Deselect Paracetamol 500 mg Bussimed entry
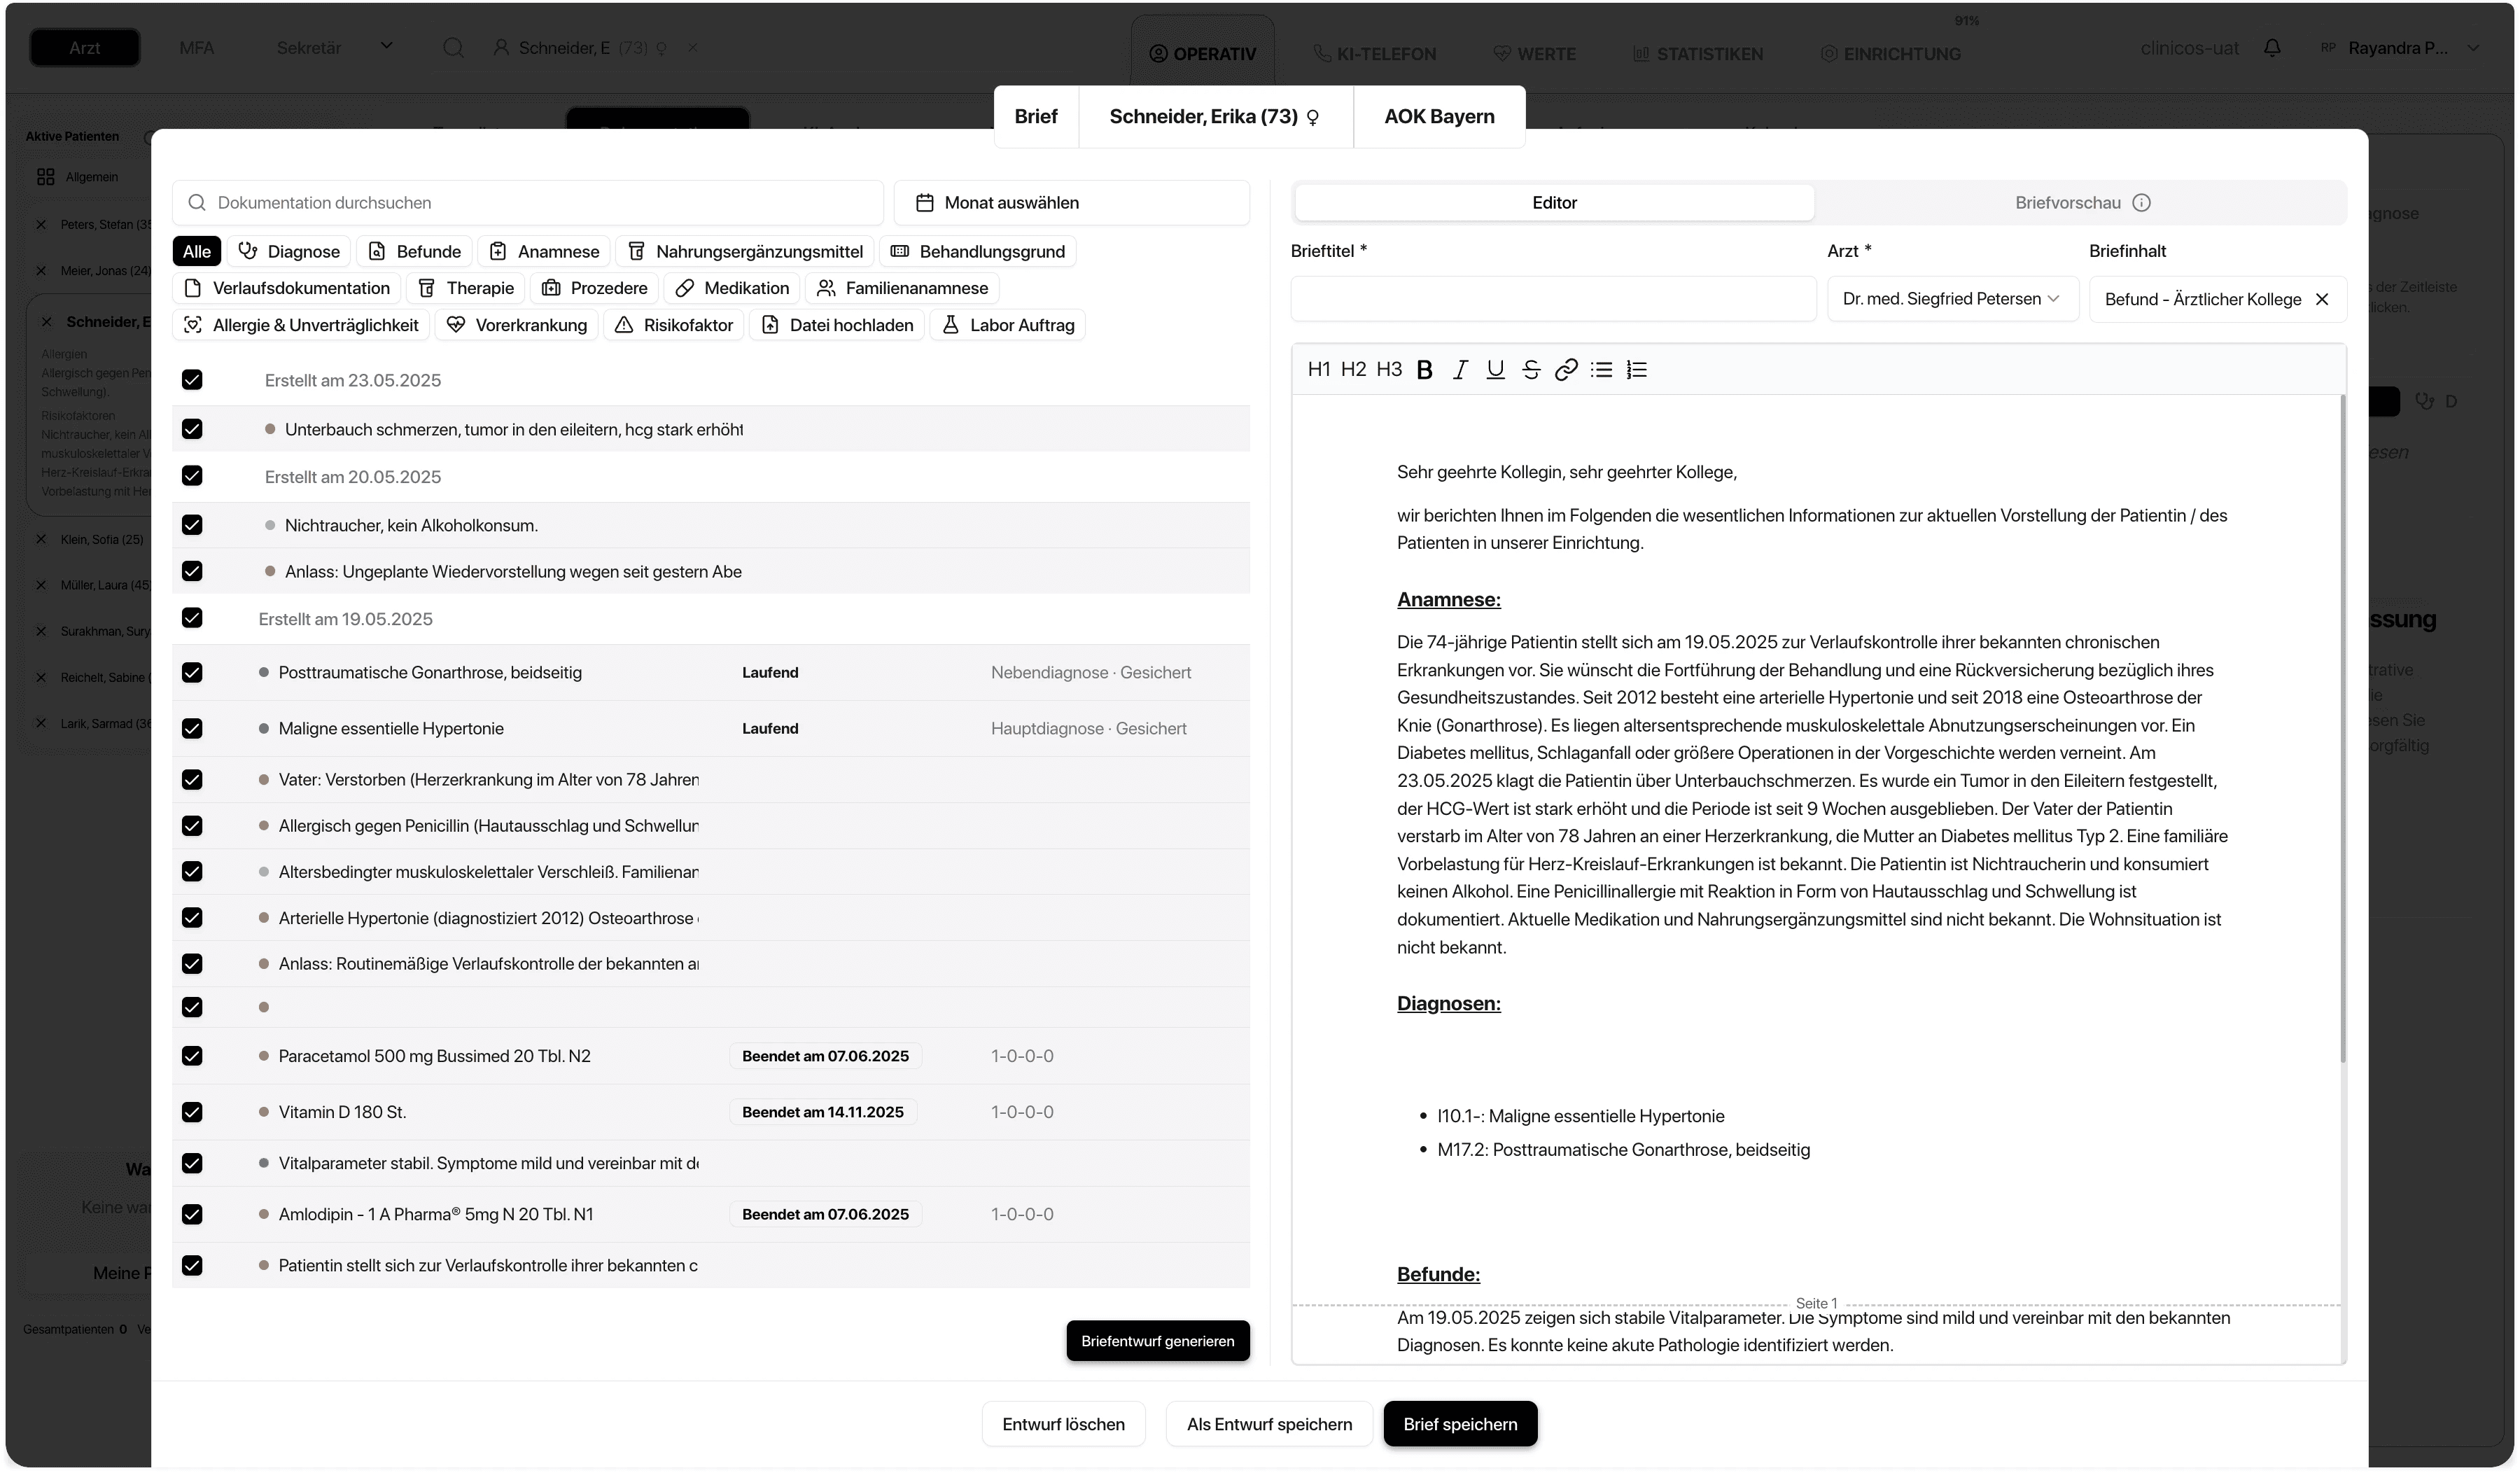The height and width of the screenshot is (1473, 2520). click(192, 1056)
